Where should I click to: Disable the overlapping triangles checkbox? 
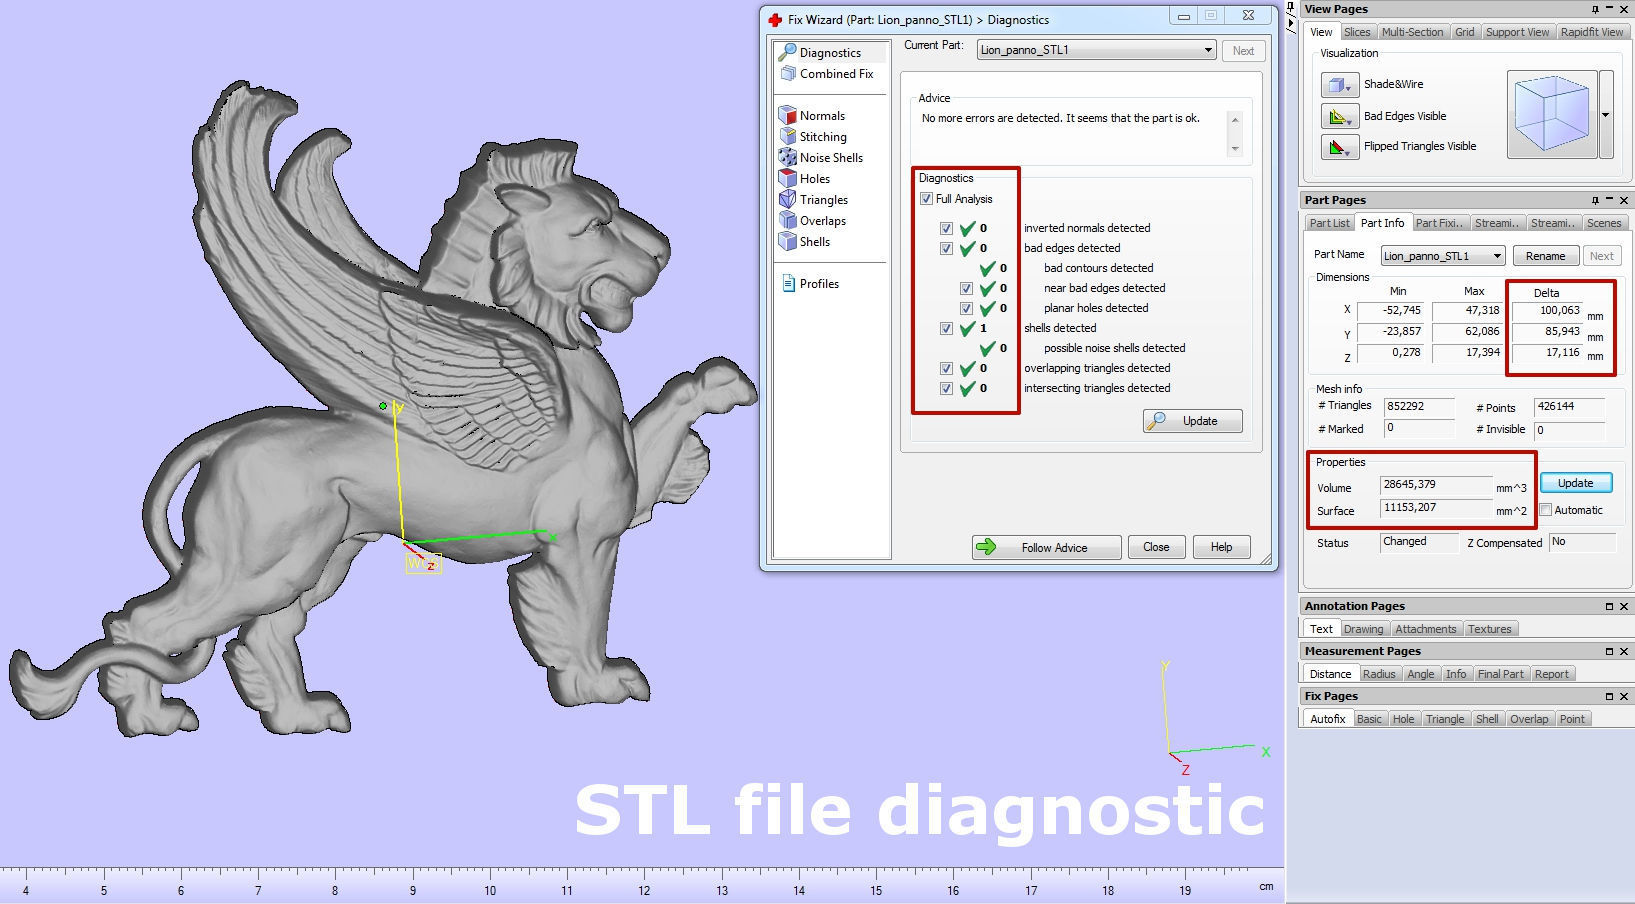click(x=946, y=368)
